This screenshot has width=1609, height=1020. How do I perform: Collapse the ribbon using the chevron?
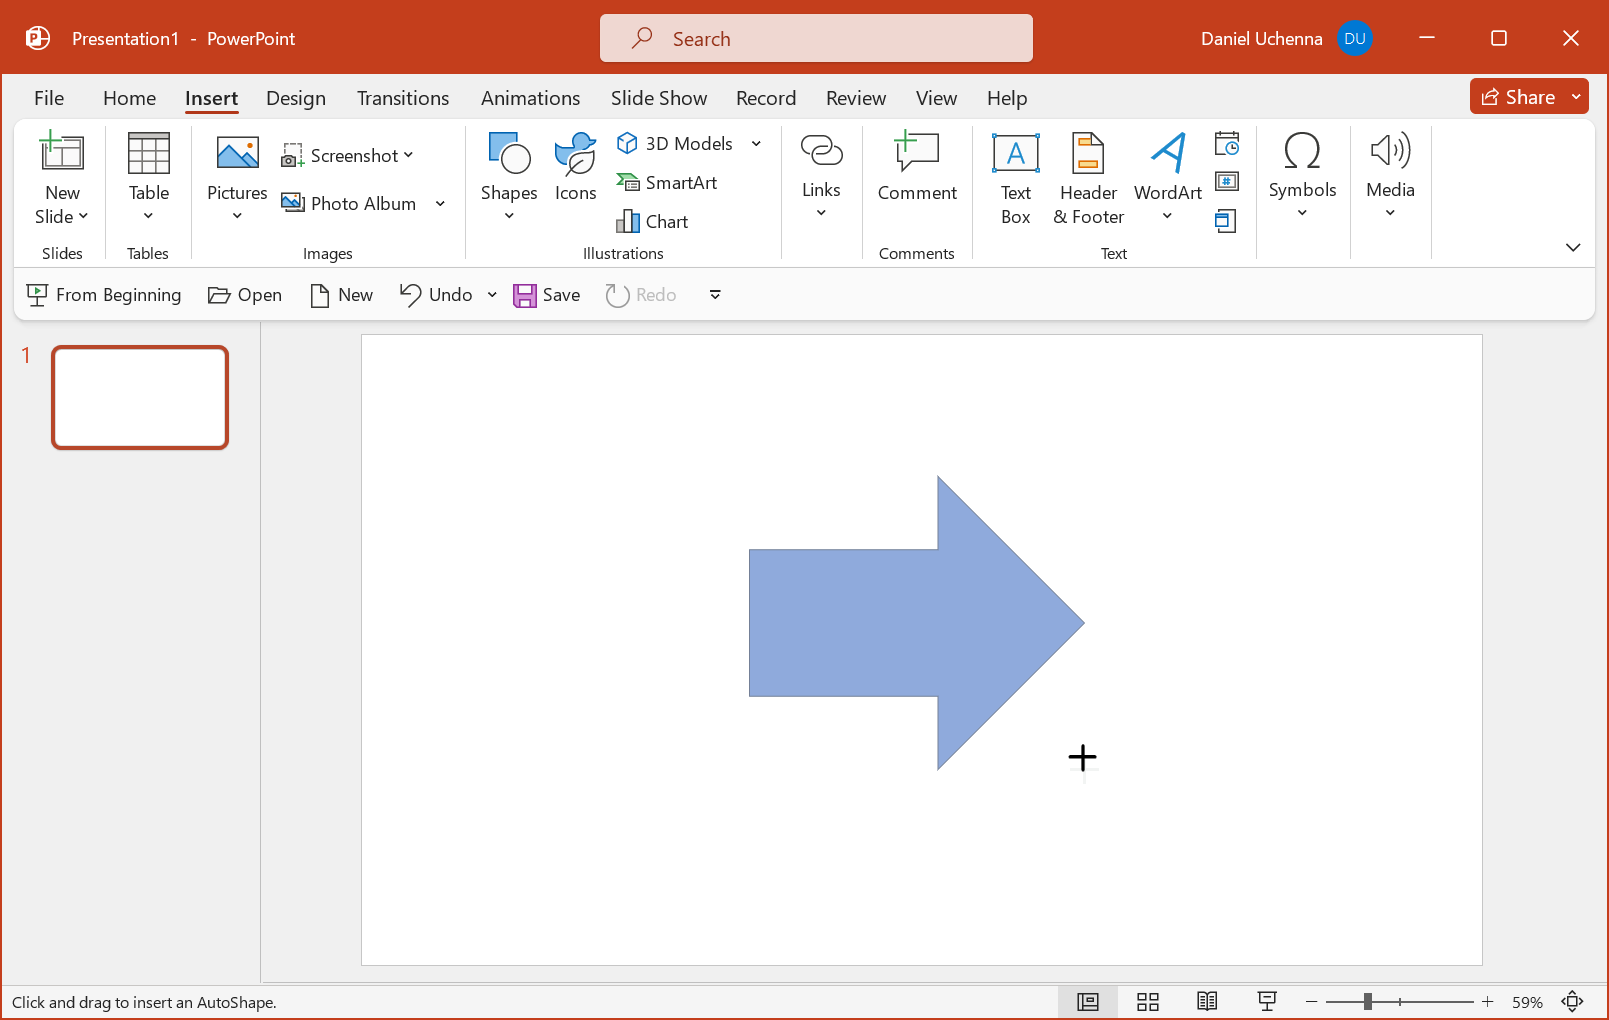coord(1572,247)
